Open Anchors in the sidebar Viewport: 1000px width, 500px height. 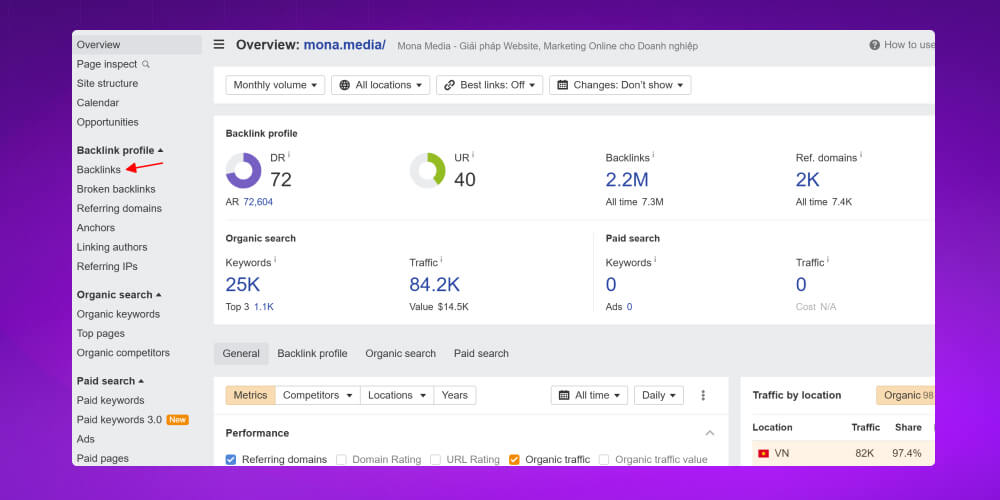[96, 228]
